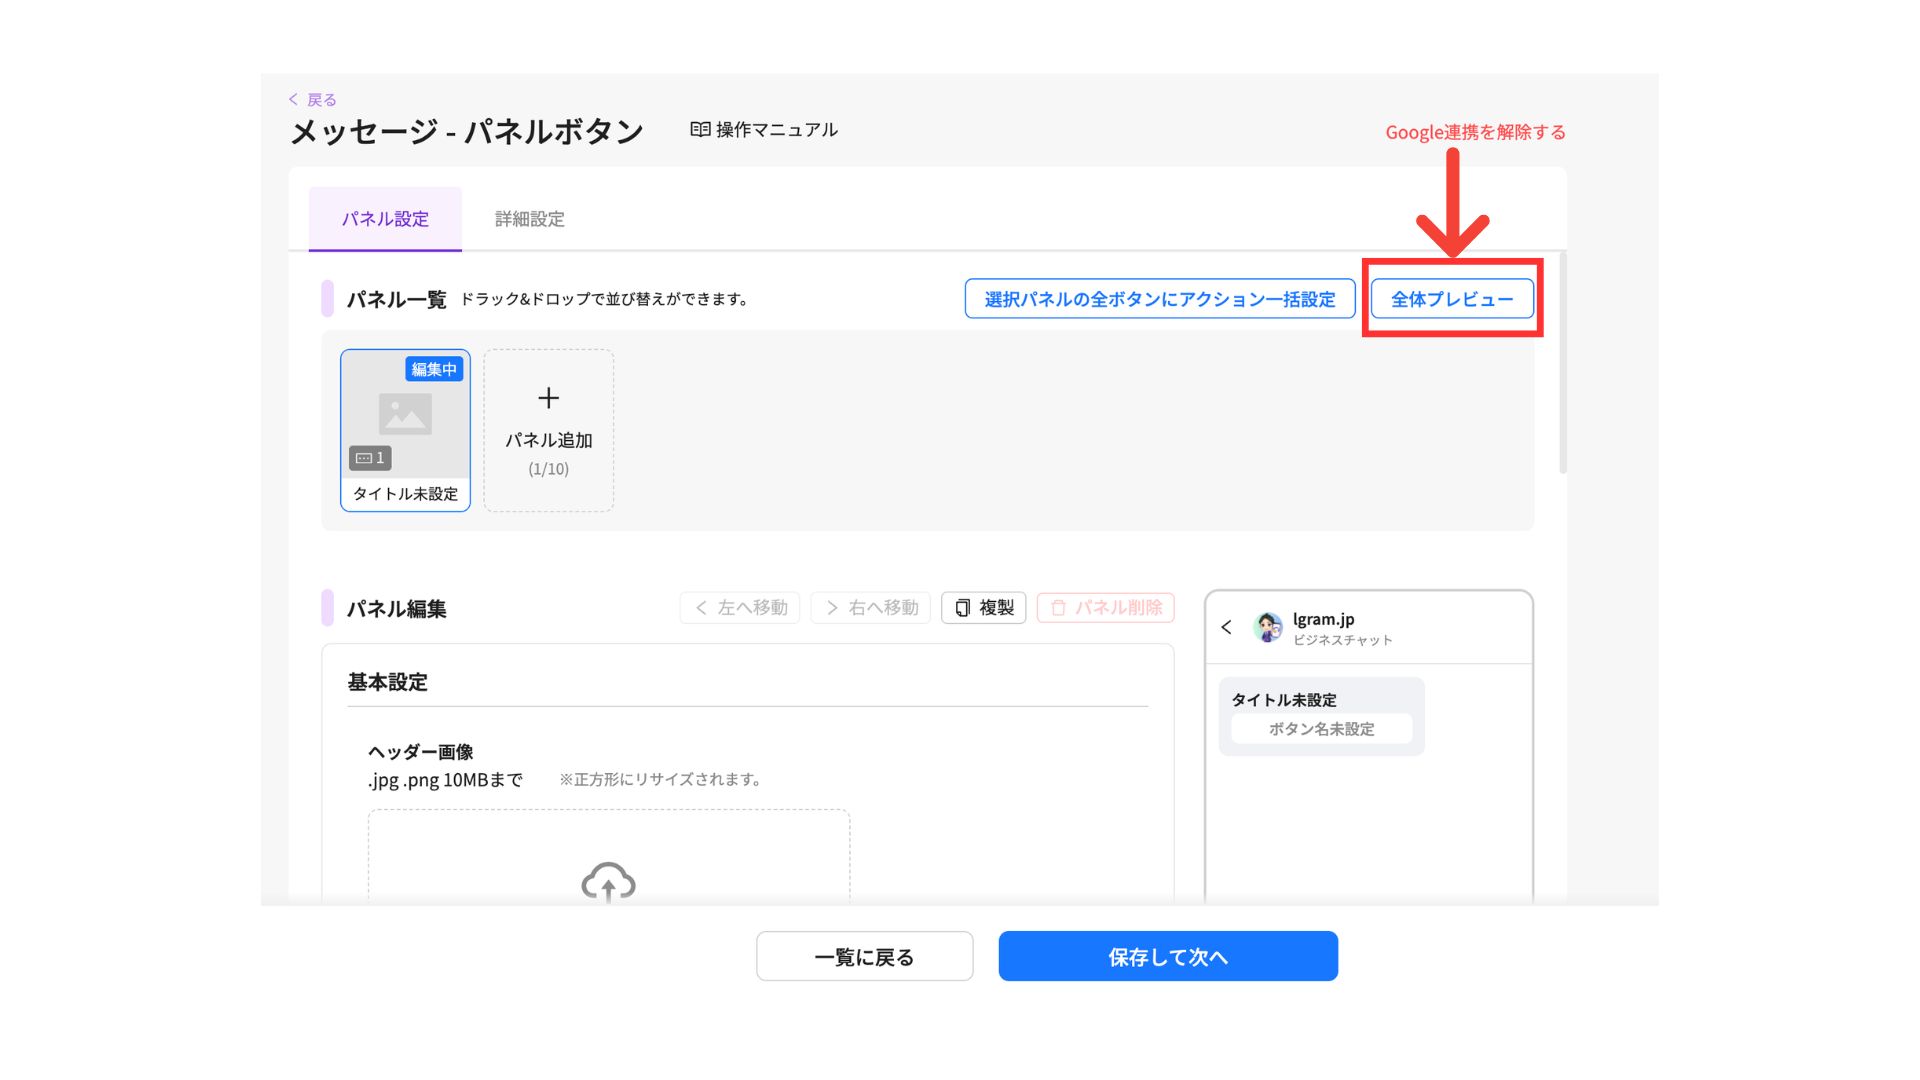1920x1080 pixels.
Task: Click the lgram.jp avatar in preview
Action: pos(1268,627)
